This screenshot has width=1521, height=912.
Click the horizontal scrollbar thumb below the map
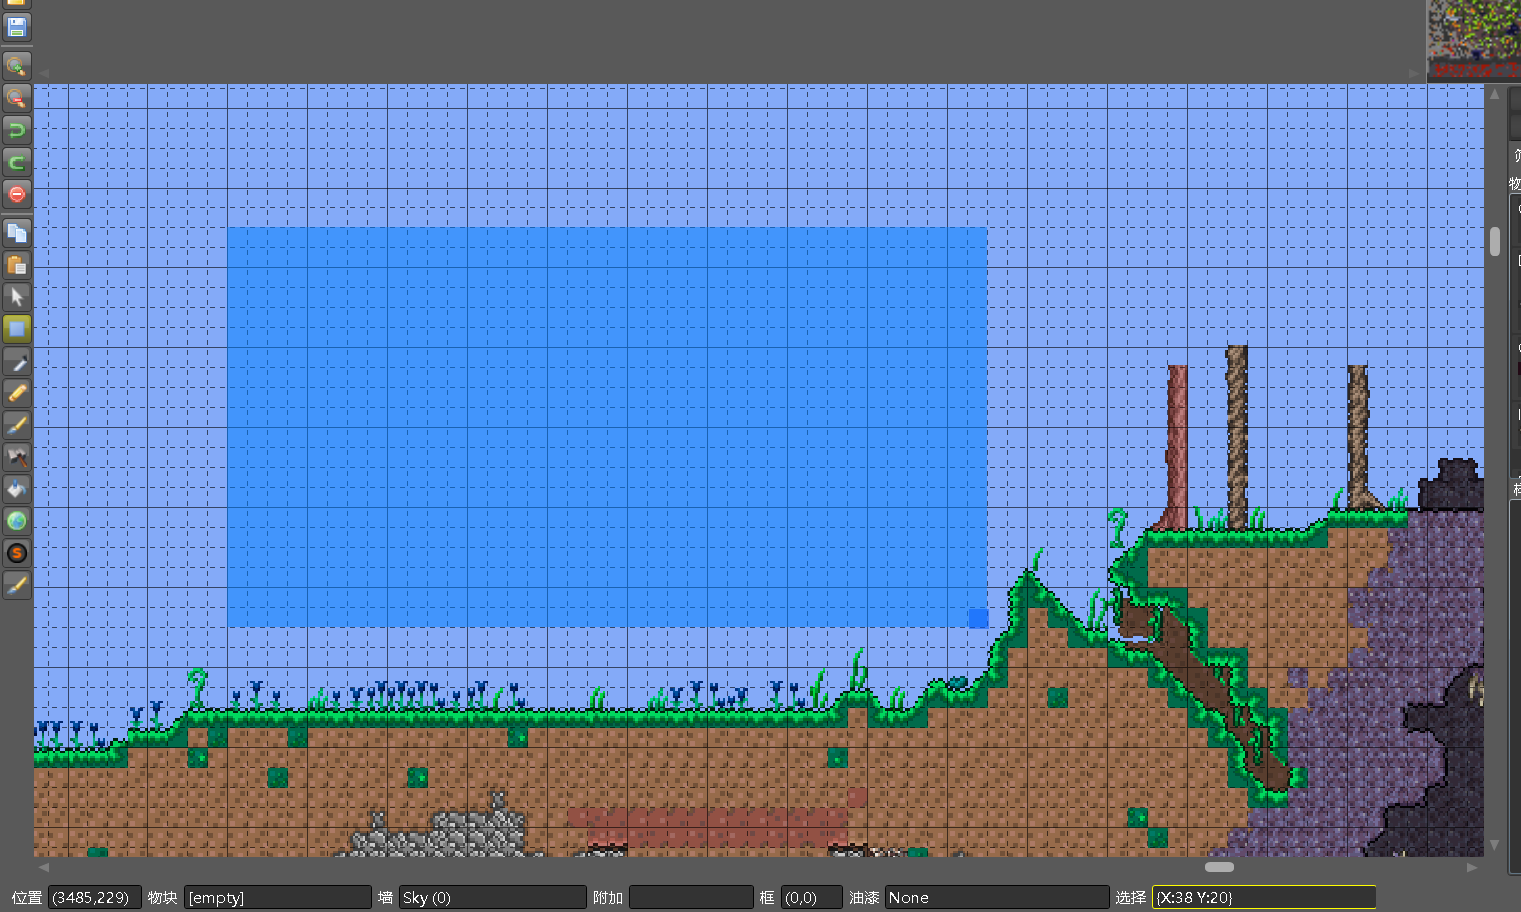pyautogui.click(x=1219, y=867)
